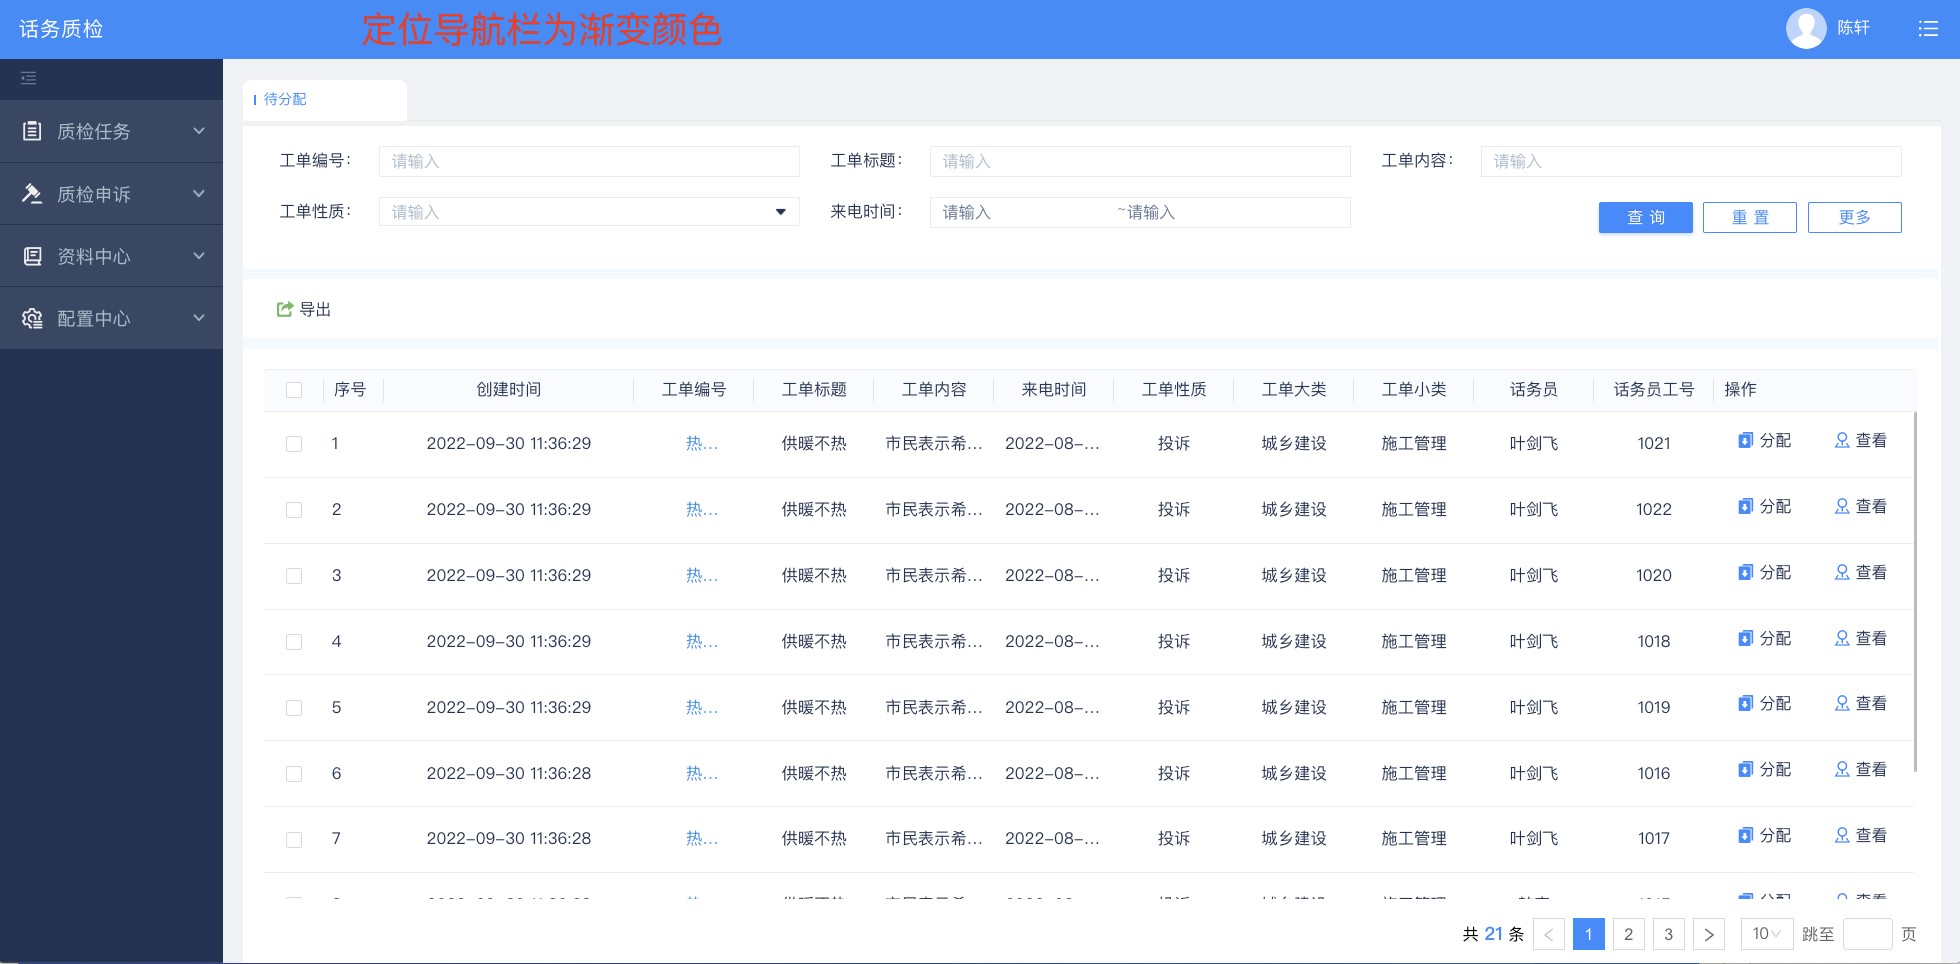The width and height of the screenshot is (1960, 964).
Task: Go to next page arrow
Action: click(x=1709, y=934)
